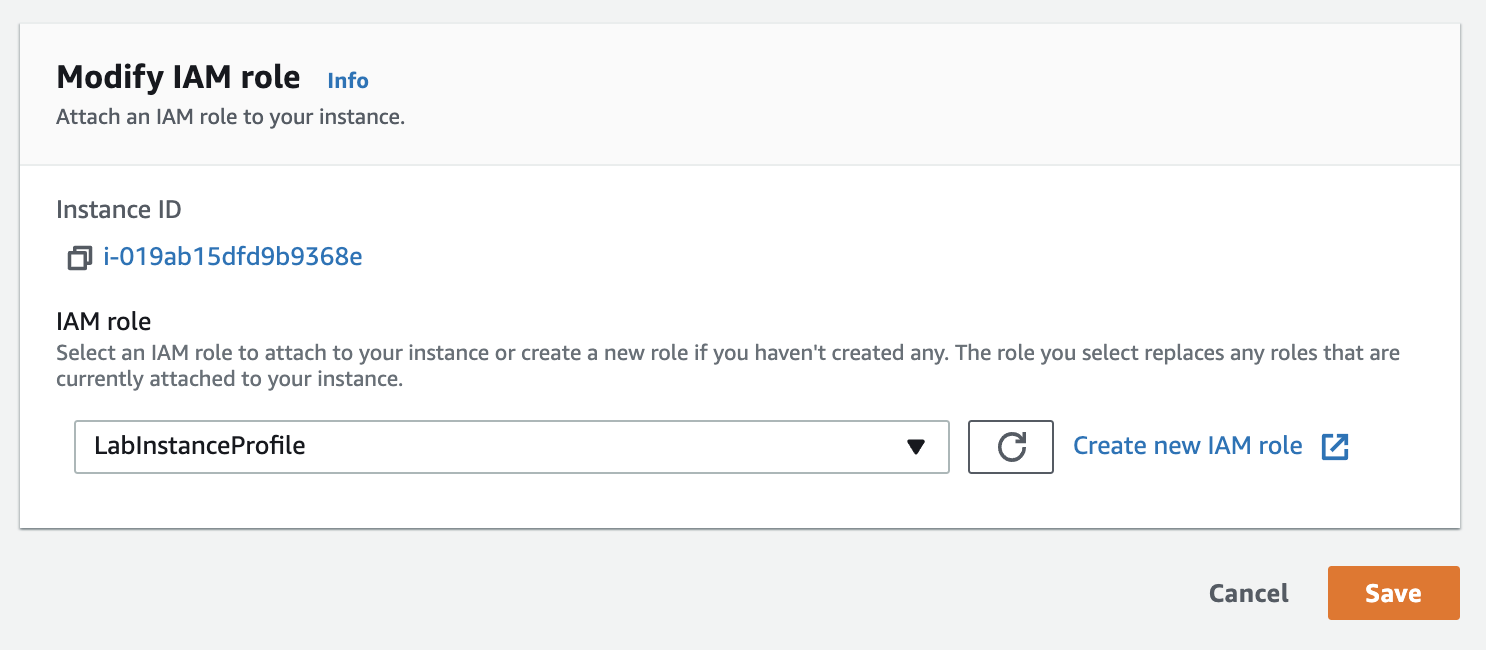Cancel the IAM role modification
Image resolution: width=1486 pixels, height=650 pixels.
[1248, 593]
